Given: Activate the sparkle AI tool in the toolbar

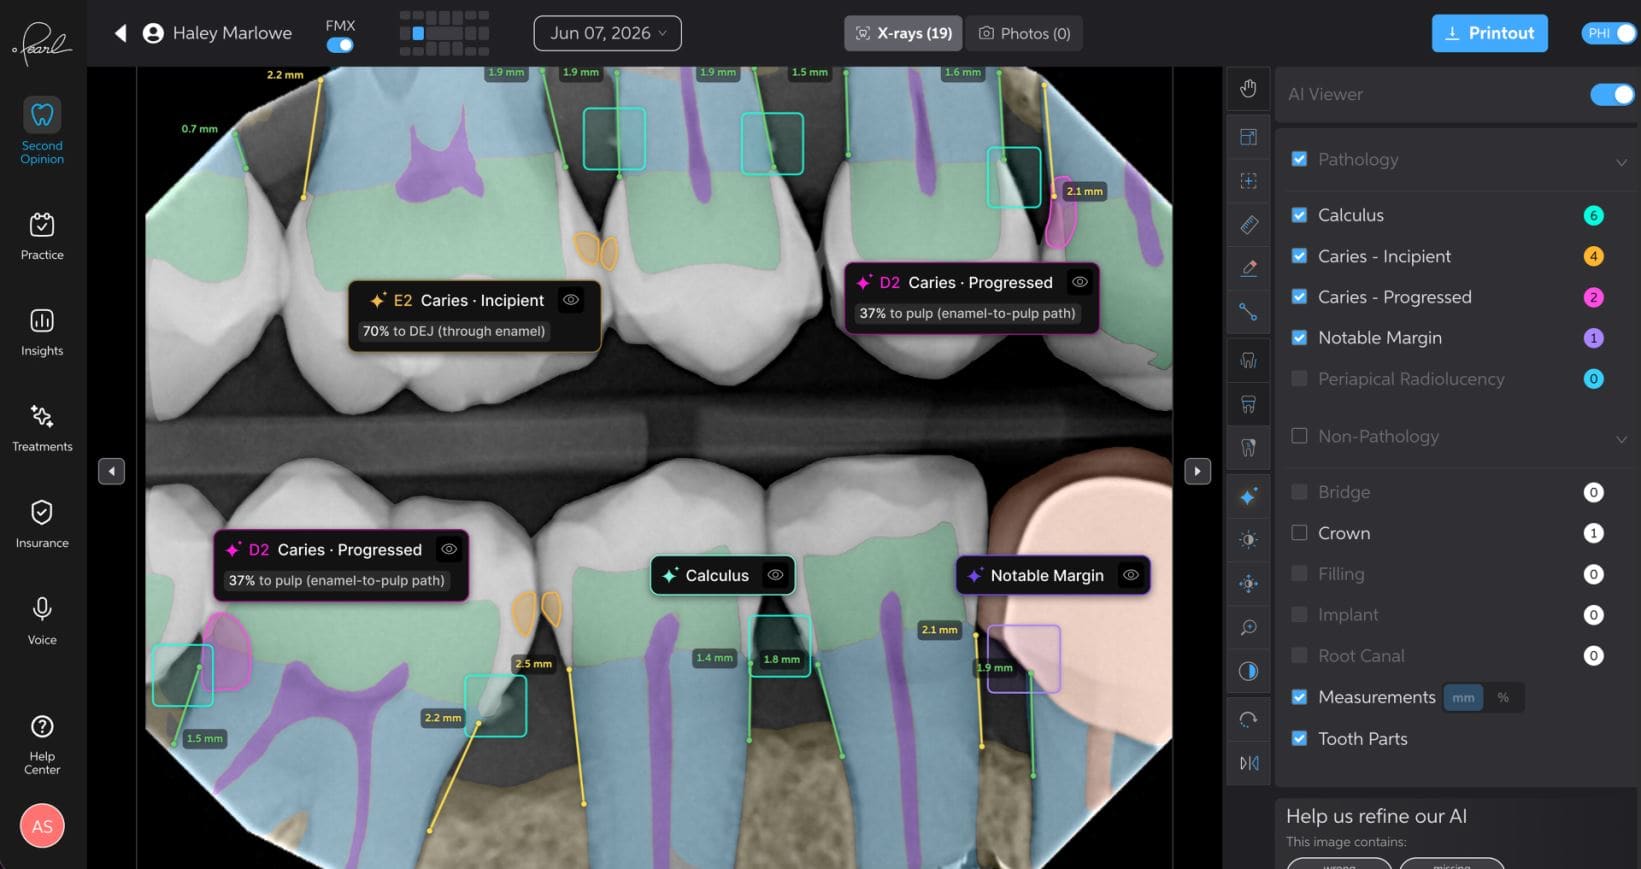Looking at the screenshot, I should click(x=1248, y=496).
